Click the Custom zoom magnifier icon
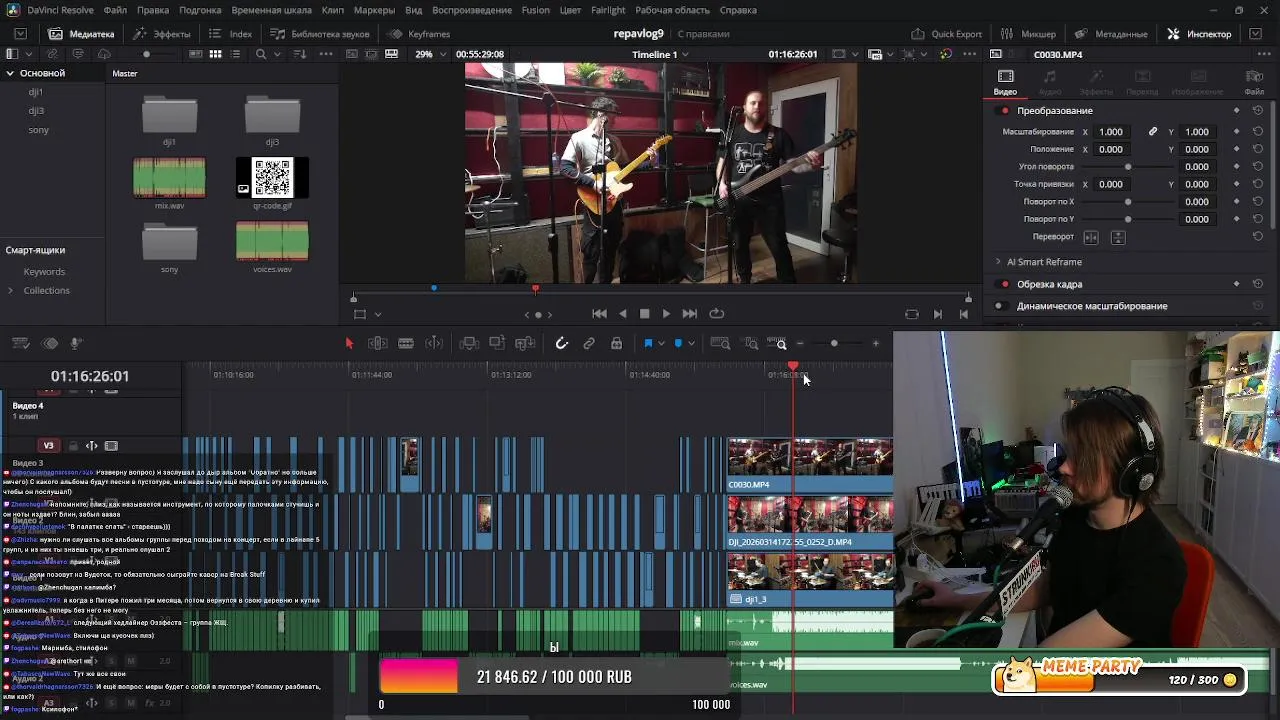Image resolution: width=1280 pixels, height=720 pixels. coord(779,343)
